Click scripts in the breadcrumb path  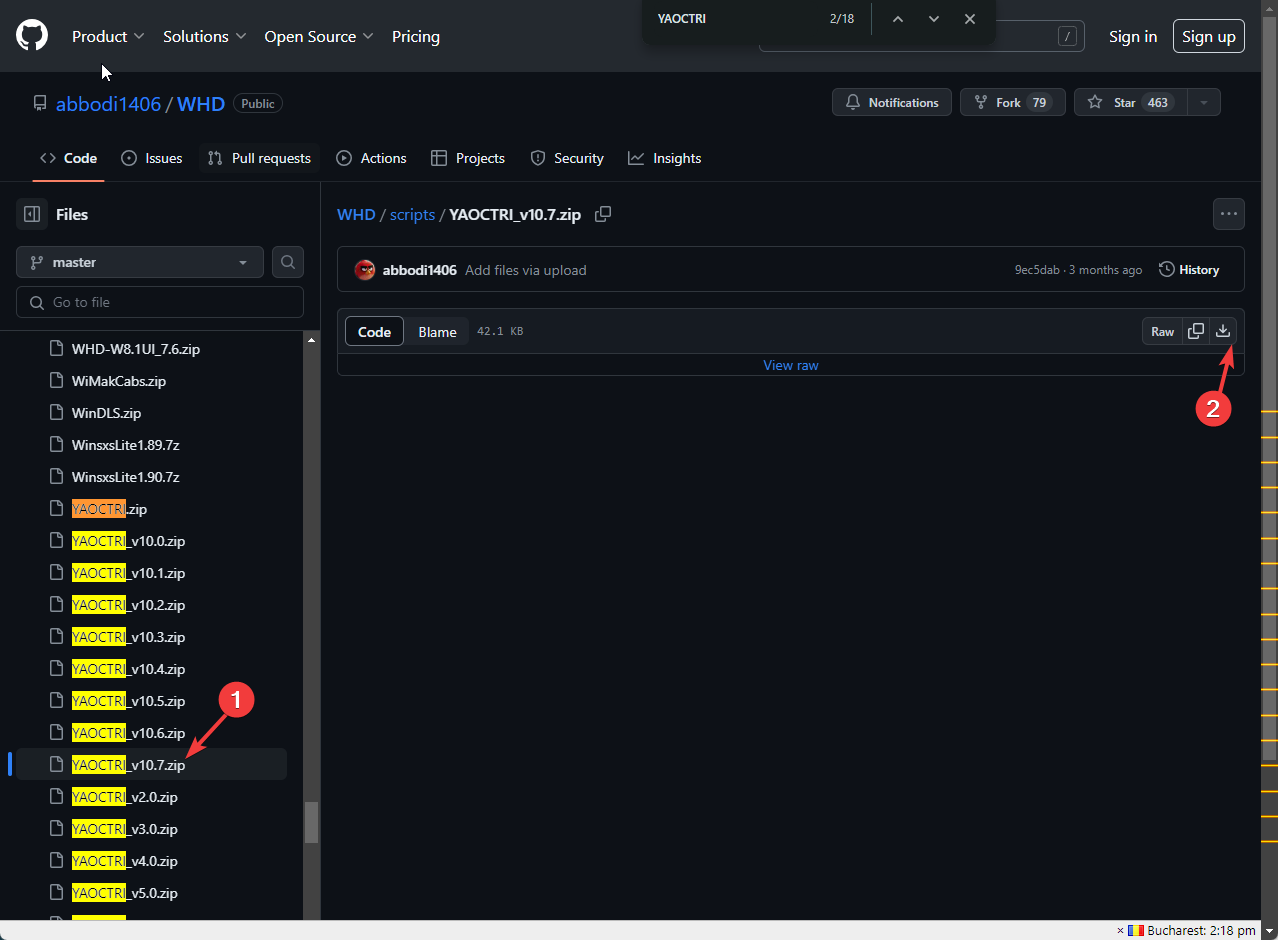(x=412, y=214)
